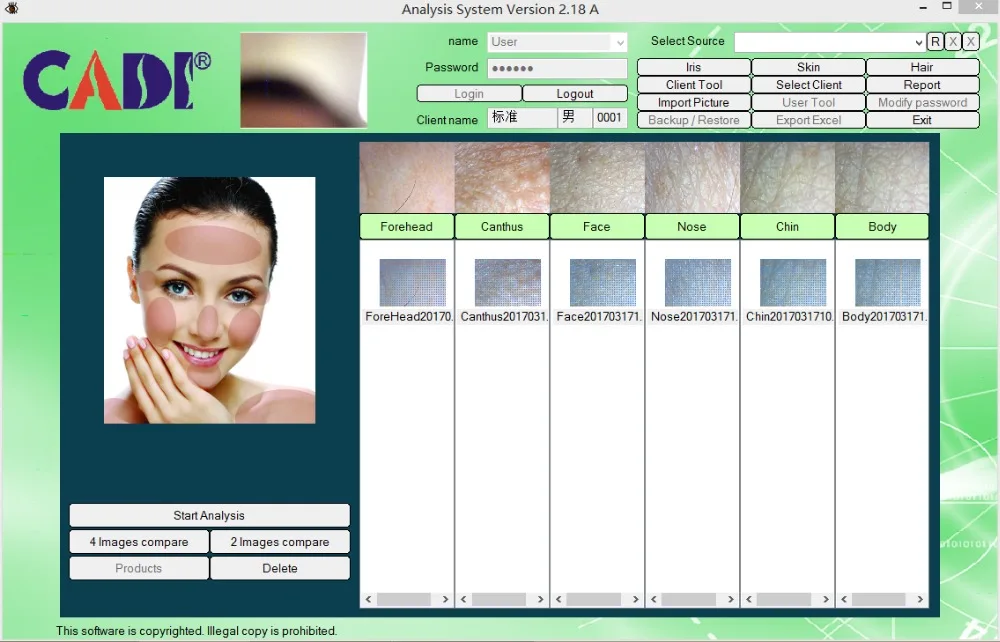
Task: Click the Start Analysis button
Action: tap(209, 515)
